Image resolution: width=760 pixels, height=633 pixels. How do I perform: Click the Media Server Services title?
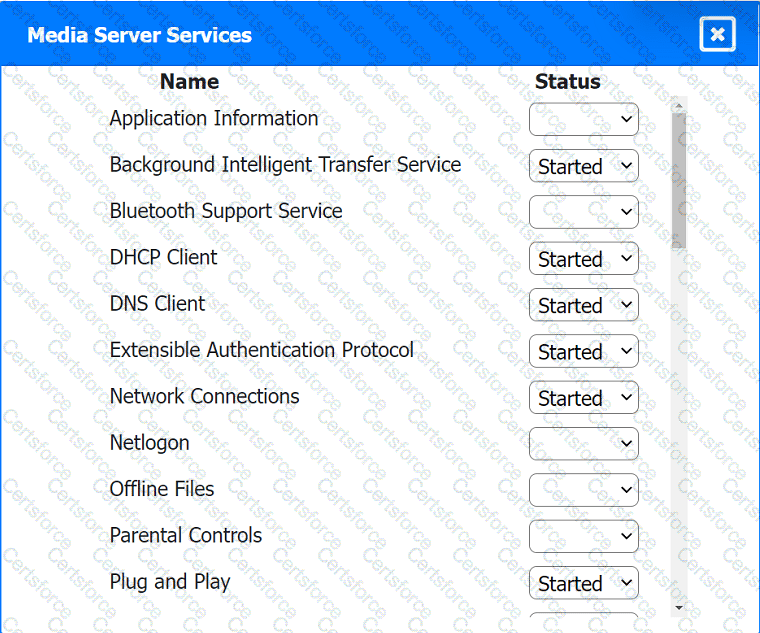(x=139, y=36)
